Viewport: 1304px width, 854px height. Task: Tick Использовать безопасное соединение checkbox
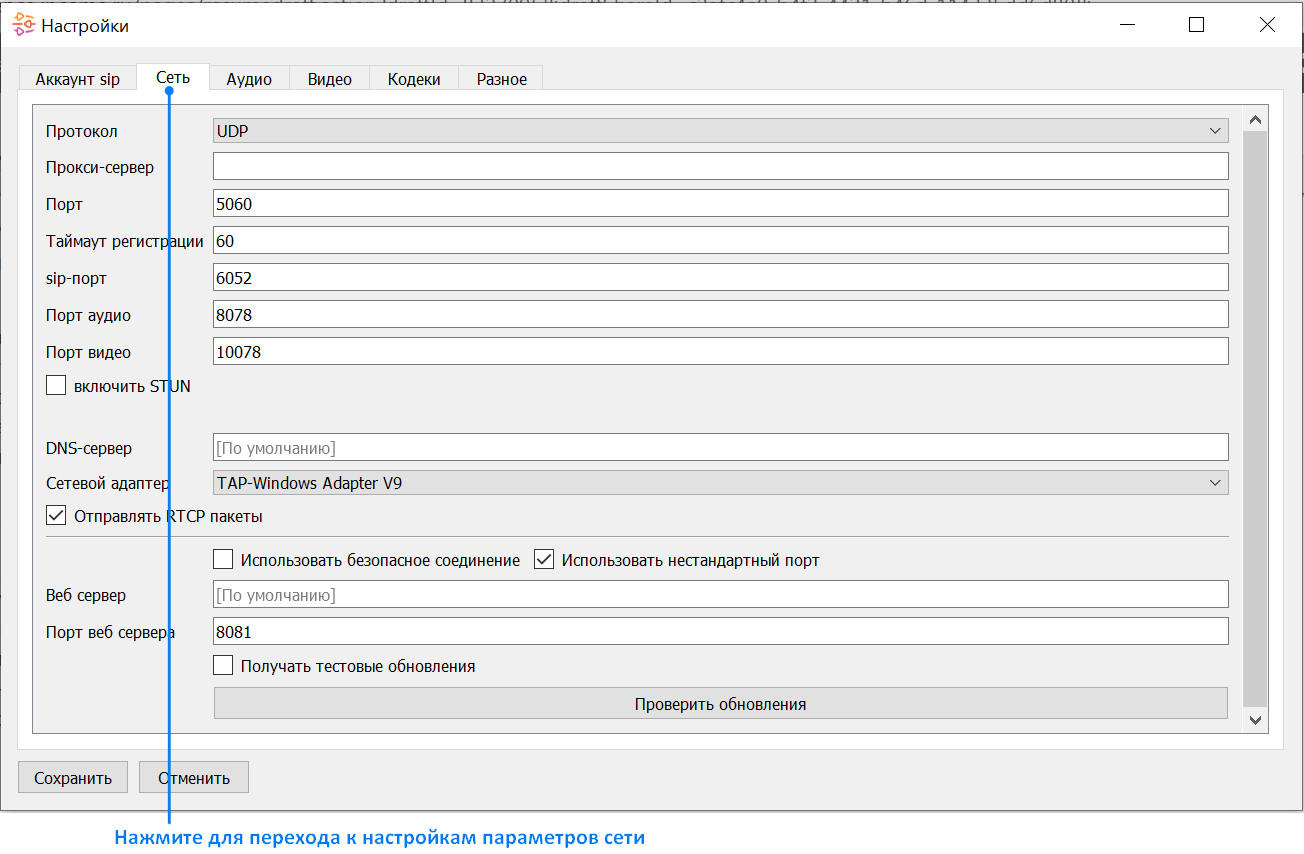(224, 560)
